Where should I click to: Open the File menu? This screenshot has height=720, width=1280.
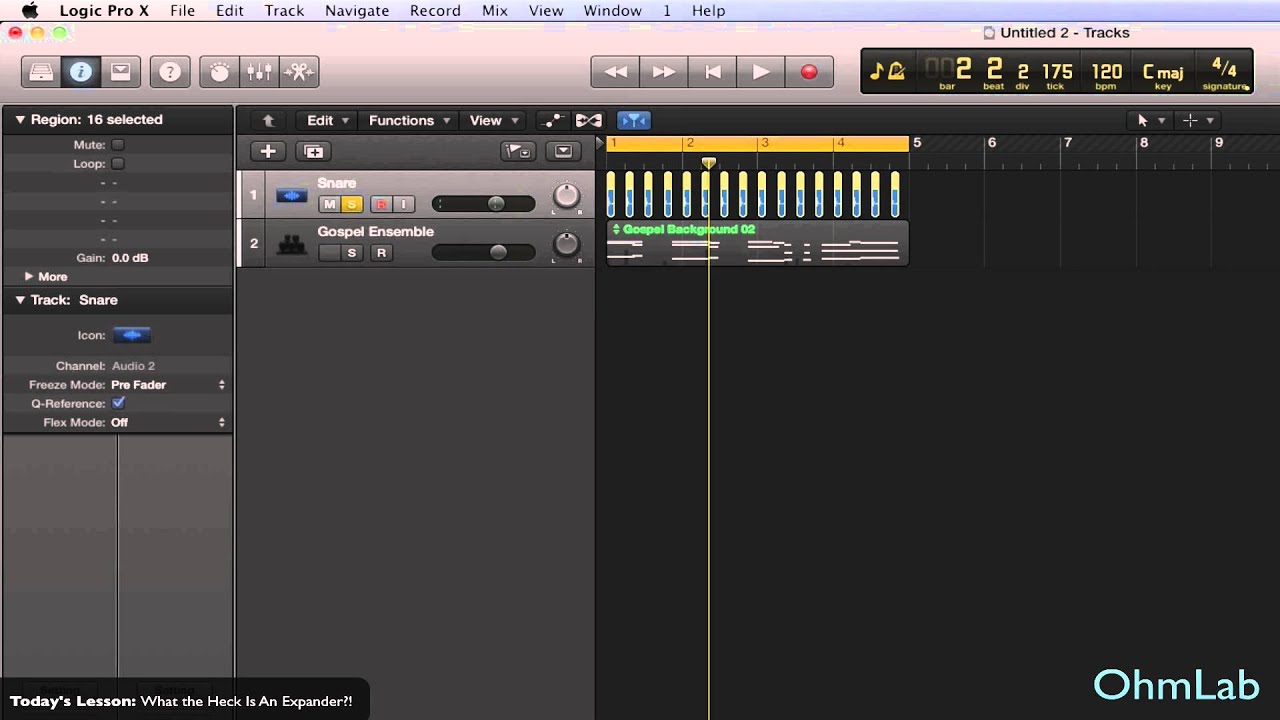pos(182,11)
